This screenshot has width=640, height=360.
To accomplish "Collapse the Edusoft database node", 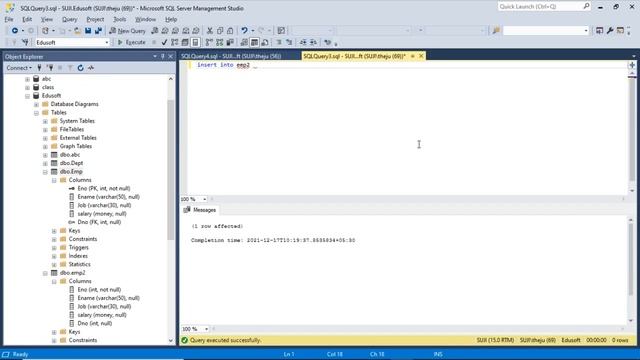I will pos(27,96).
